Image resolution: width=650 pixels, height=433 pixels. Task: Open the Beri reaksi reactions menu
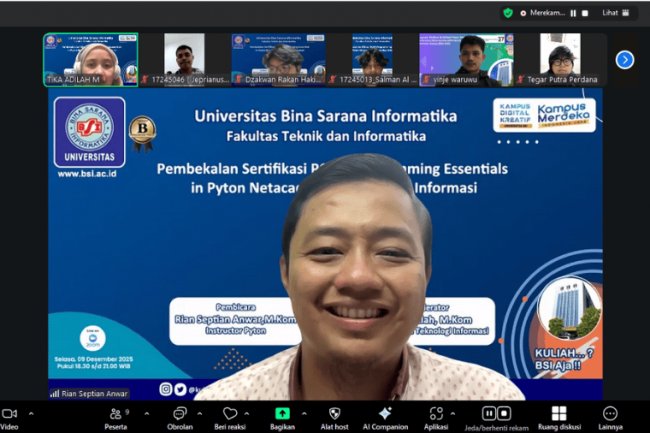click(230, 418)
